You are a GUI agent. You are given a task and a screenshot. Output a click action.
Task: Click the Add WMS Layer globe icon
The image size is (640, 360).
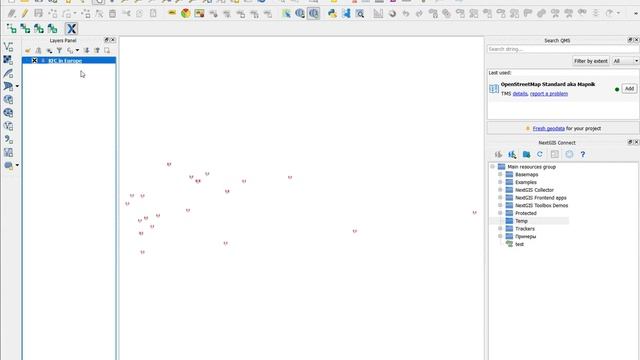pyautogui.click(x=8, y=100)
